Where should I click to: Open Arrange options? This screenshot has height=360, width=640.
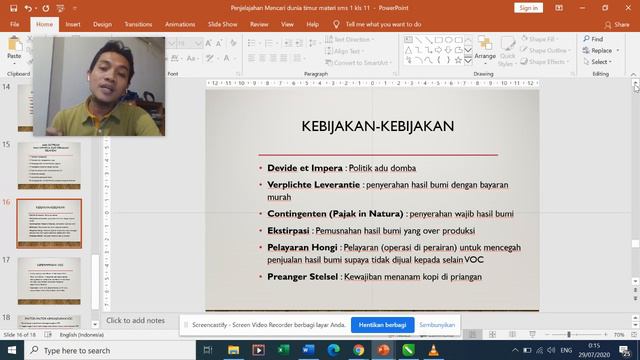click(485, 50)
